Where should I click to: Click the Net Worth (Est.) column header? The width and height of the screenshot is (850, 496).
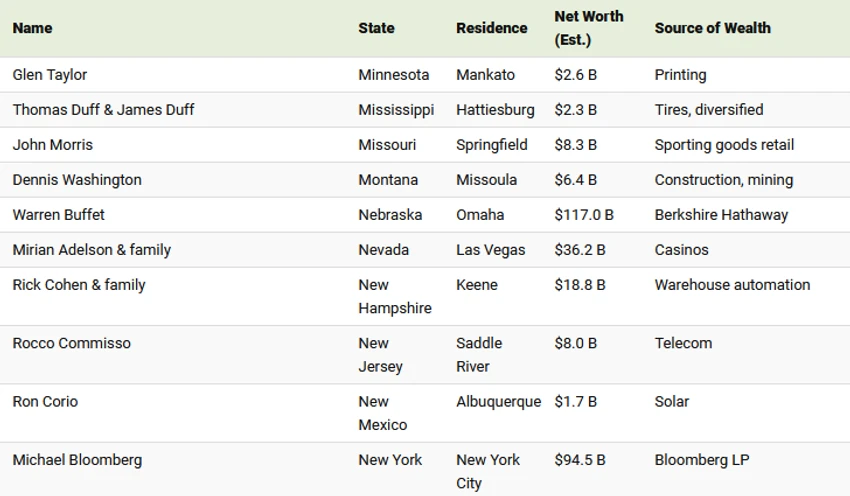589,28
